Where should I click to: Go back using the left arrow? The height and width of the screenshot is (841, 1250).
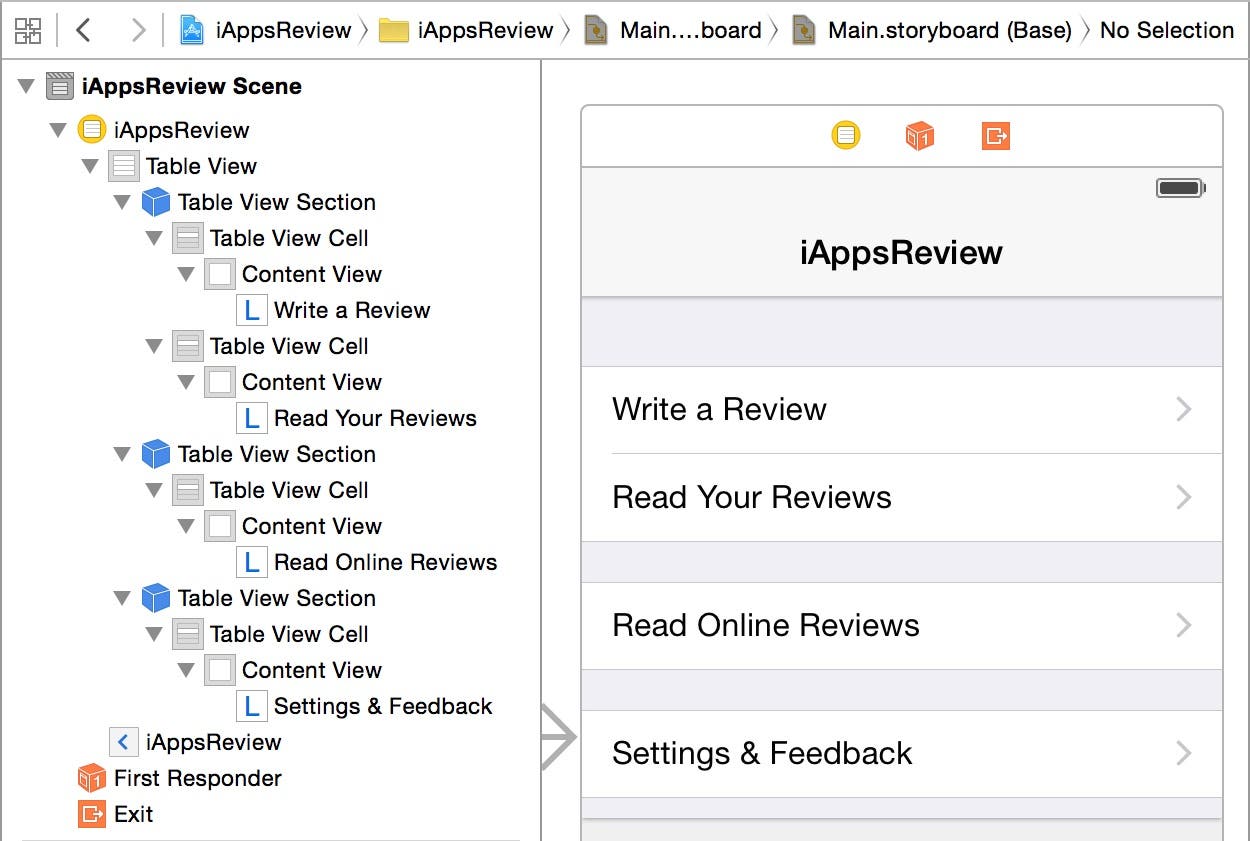click(84, 30)
